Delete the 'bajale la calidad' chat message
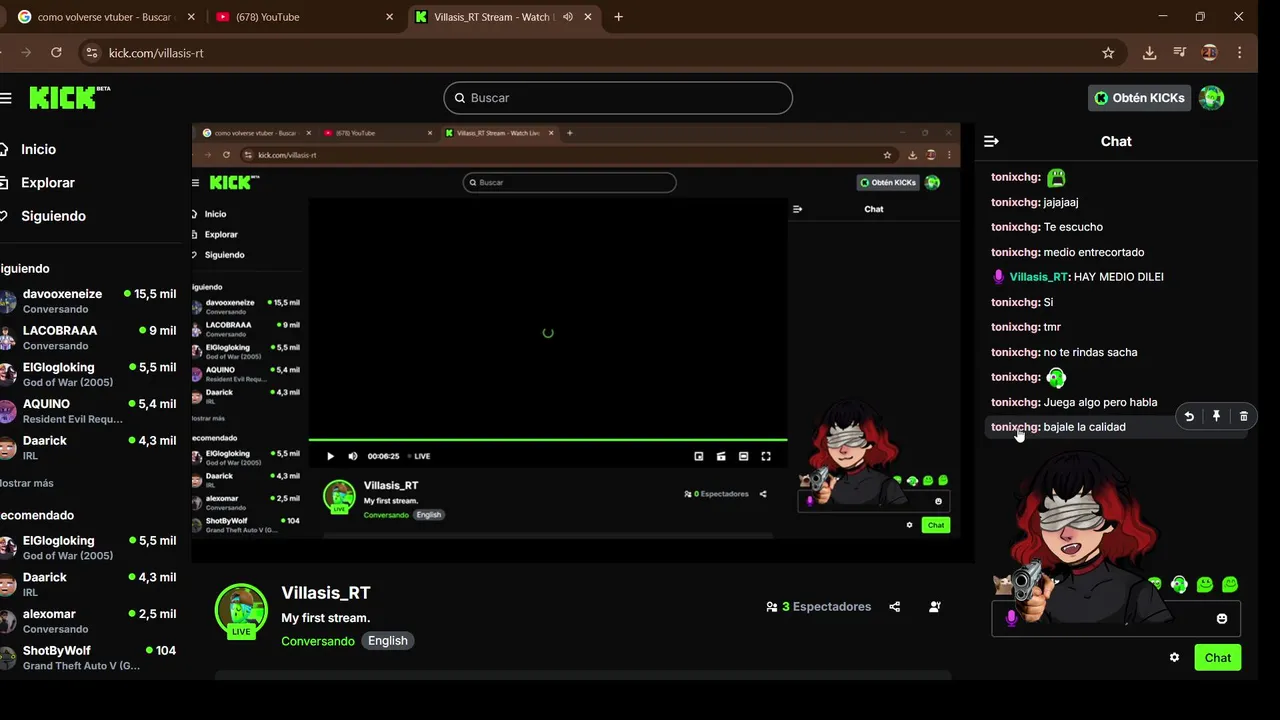 click(x=1244, y=416)
